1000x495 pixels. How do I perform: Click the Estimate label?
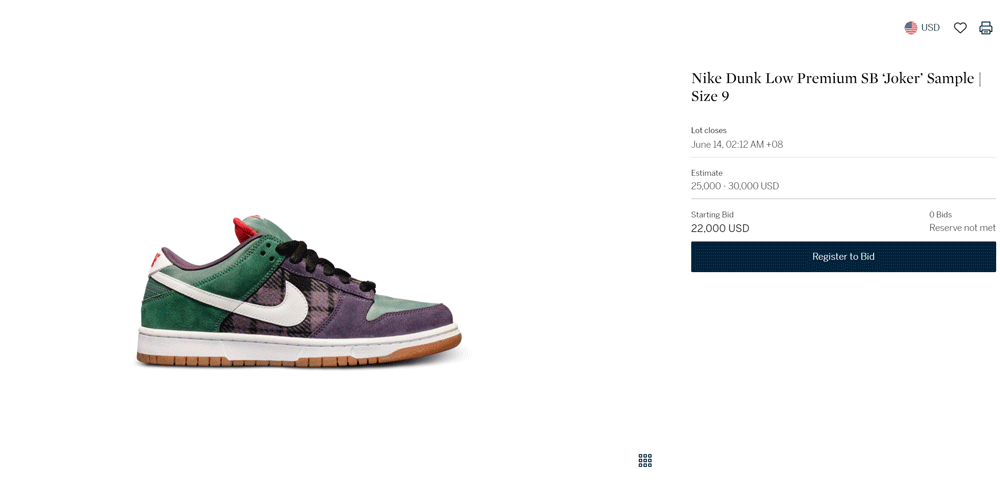point(707,173)
